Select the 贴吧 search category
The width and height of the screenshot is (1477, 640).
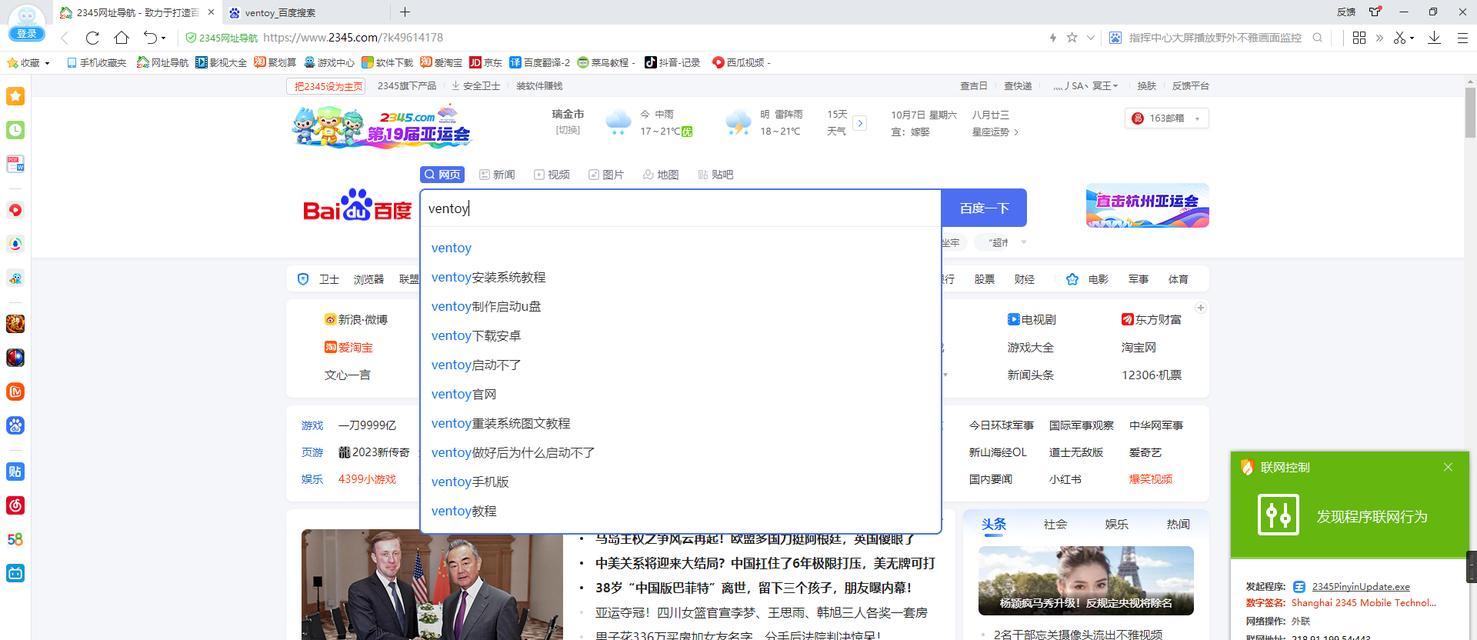tap(716, 175)
